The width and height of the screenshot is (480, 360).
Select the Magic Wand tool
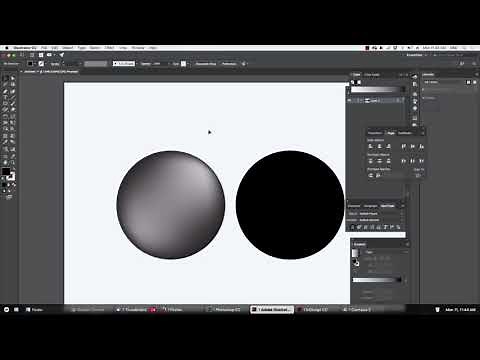(5, 84)
